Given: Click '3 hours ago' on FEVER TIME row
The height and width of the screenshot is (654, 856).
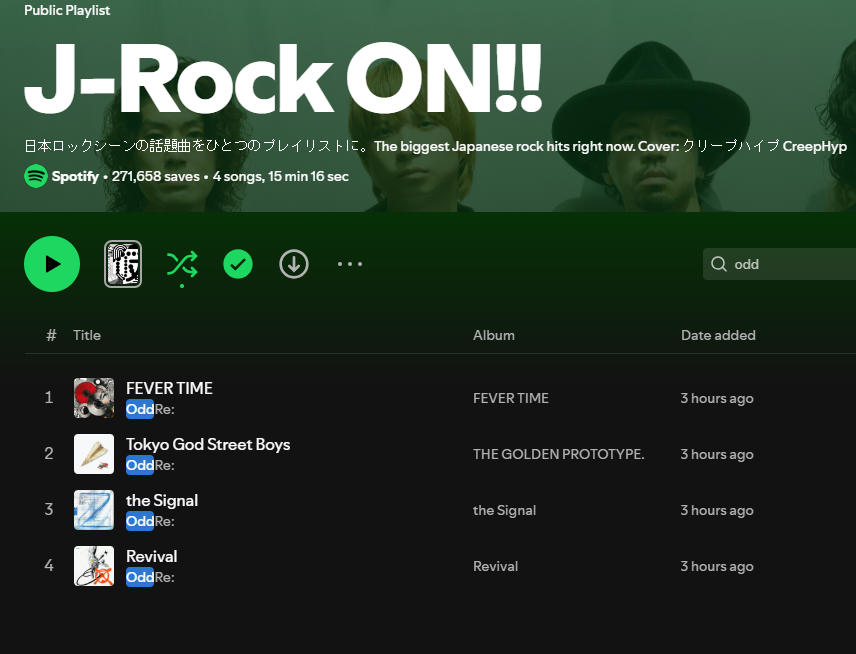Looking at the screenshot, I should pyautogui.click(x=717, y=399).
